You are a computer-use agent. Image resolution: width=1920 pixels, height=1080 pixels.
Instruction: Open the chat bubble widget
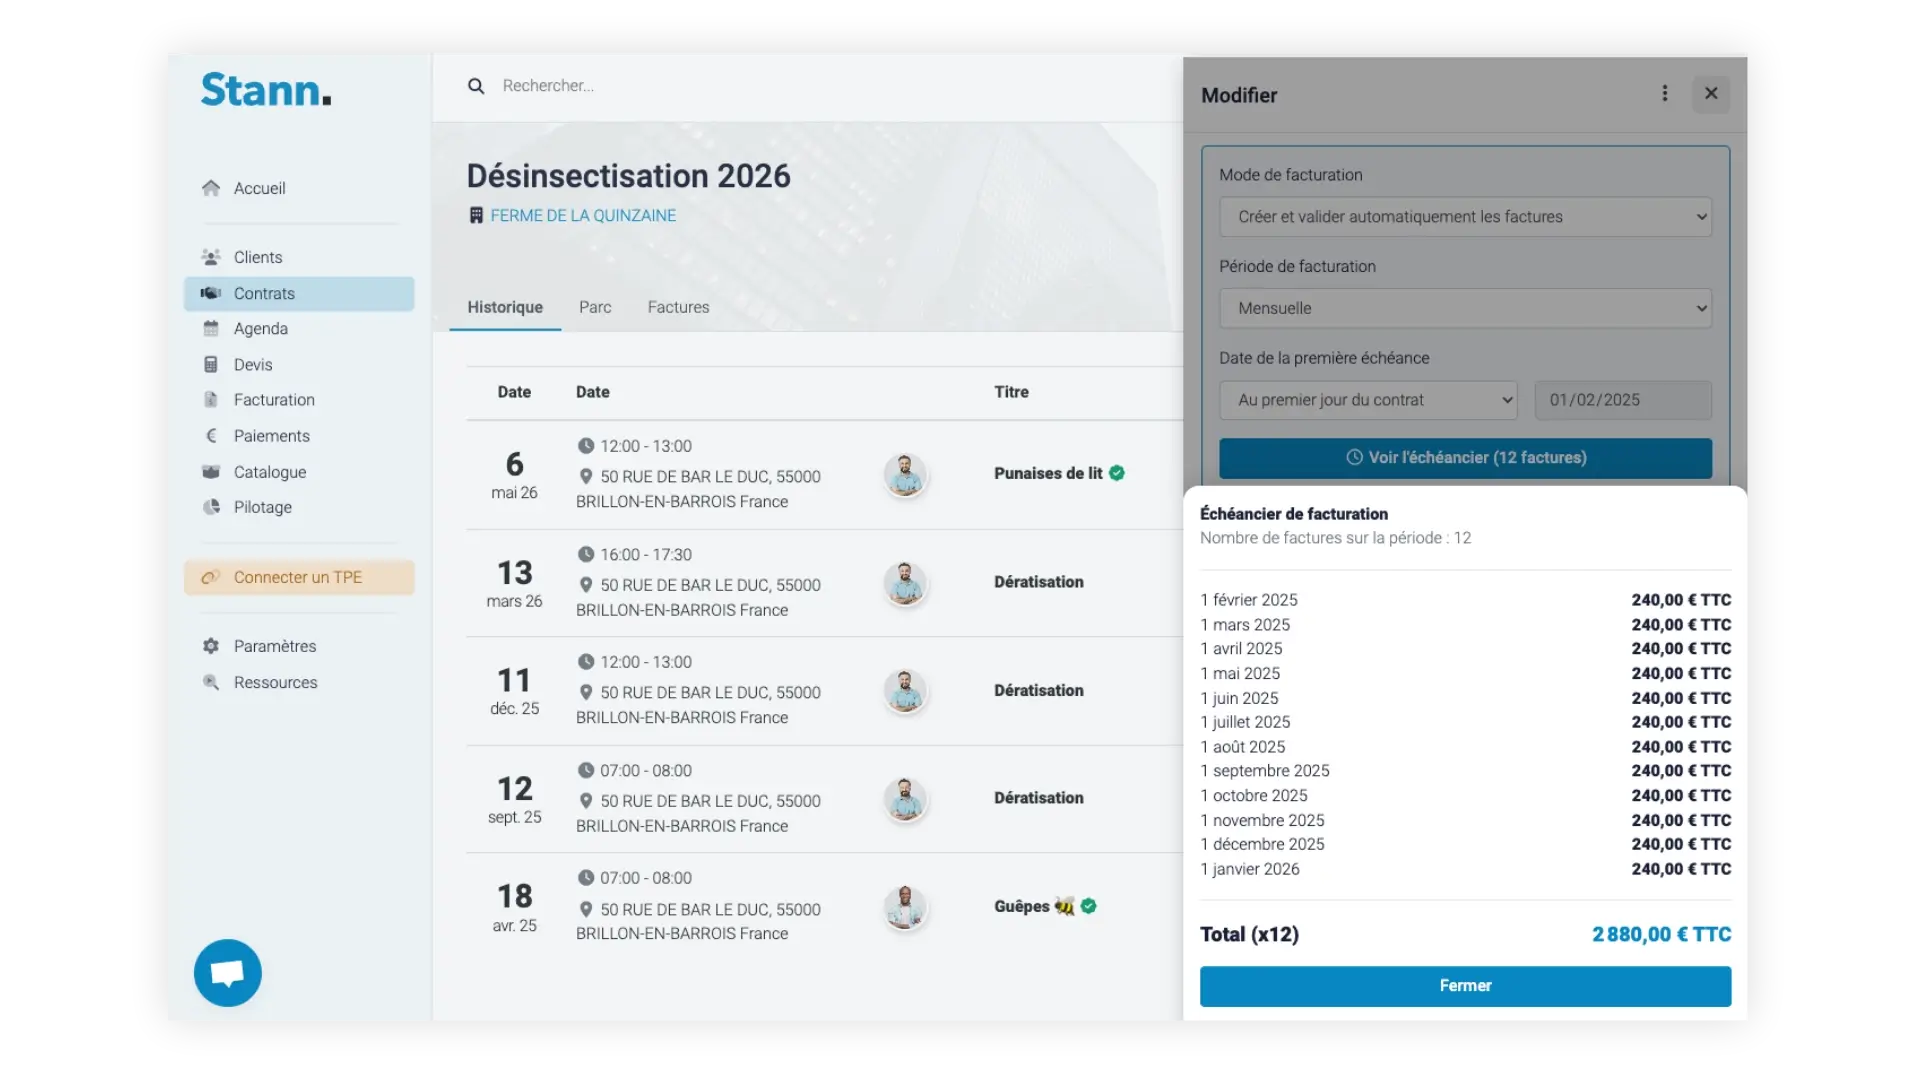pos(228,973)
